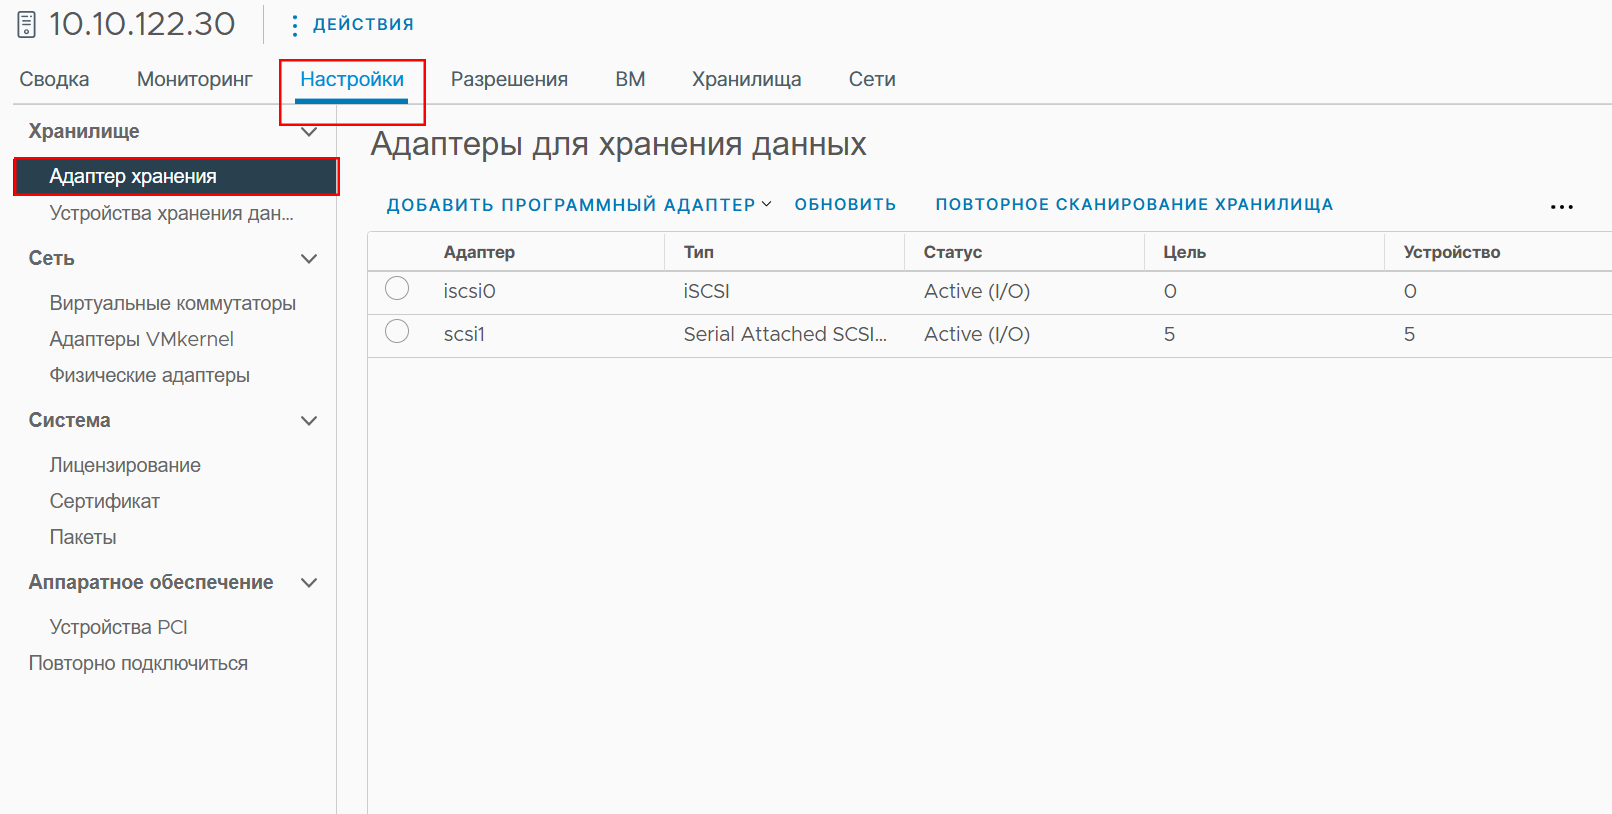This screenshot has width=1612, height=814.
Task: Sort by the Тип column header
Action: [x=699, y=252]
